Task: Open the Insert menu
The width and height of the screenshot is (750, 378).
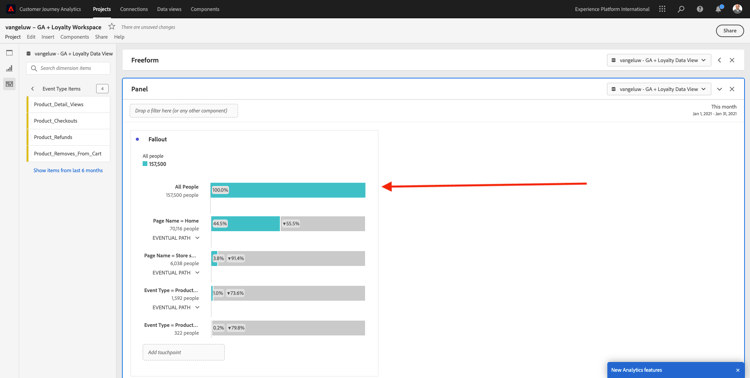Action: (48, 37)
